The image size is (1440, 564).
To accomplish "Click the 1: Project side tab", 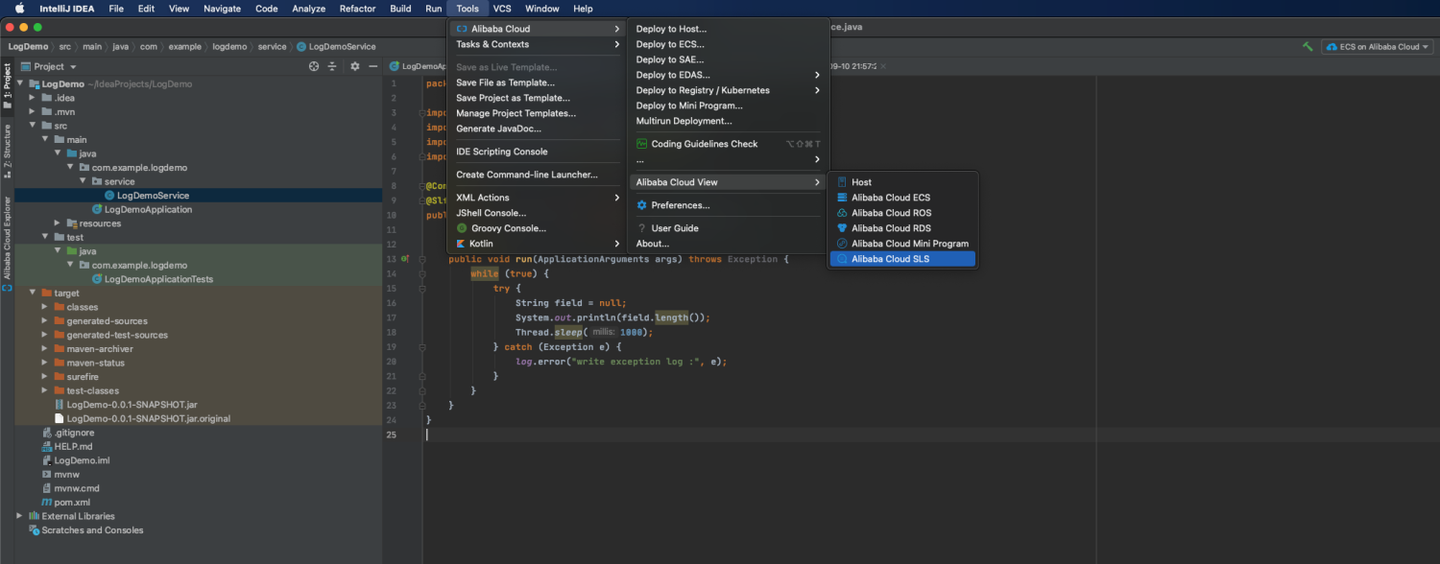I will point(7,86).
